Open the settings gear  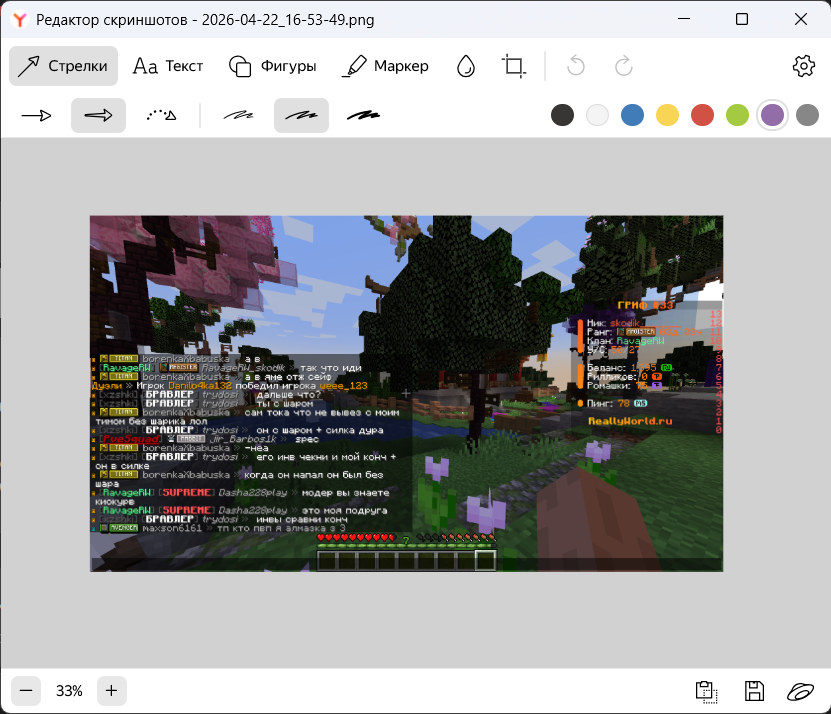point(803,66)
